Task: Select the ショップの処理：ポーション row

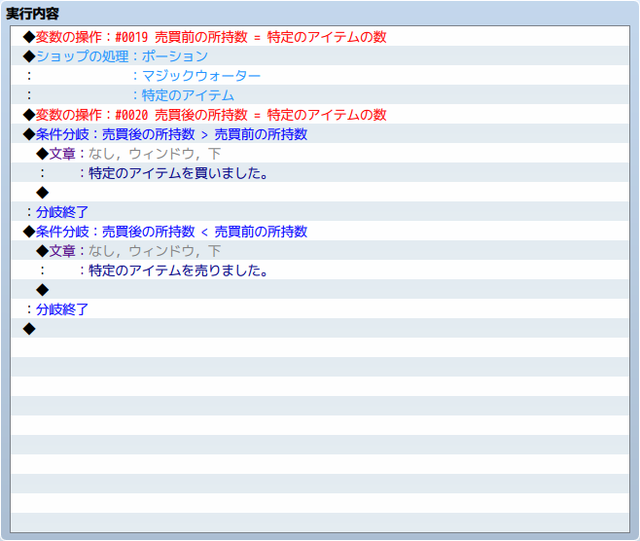Action: pyautogui.click(x=320, y=56)
